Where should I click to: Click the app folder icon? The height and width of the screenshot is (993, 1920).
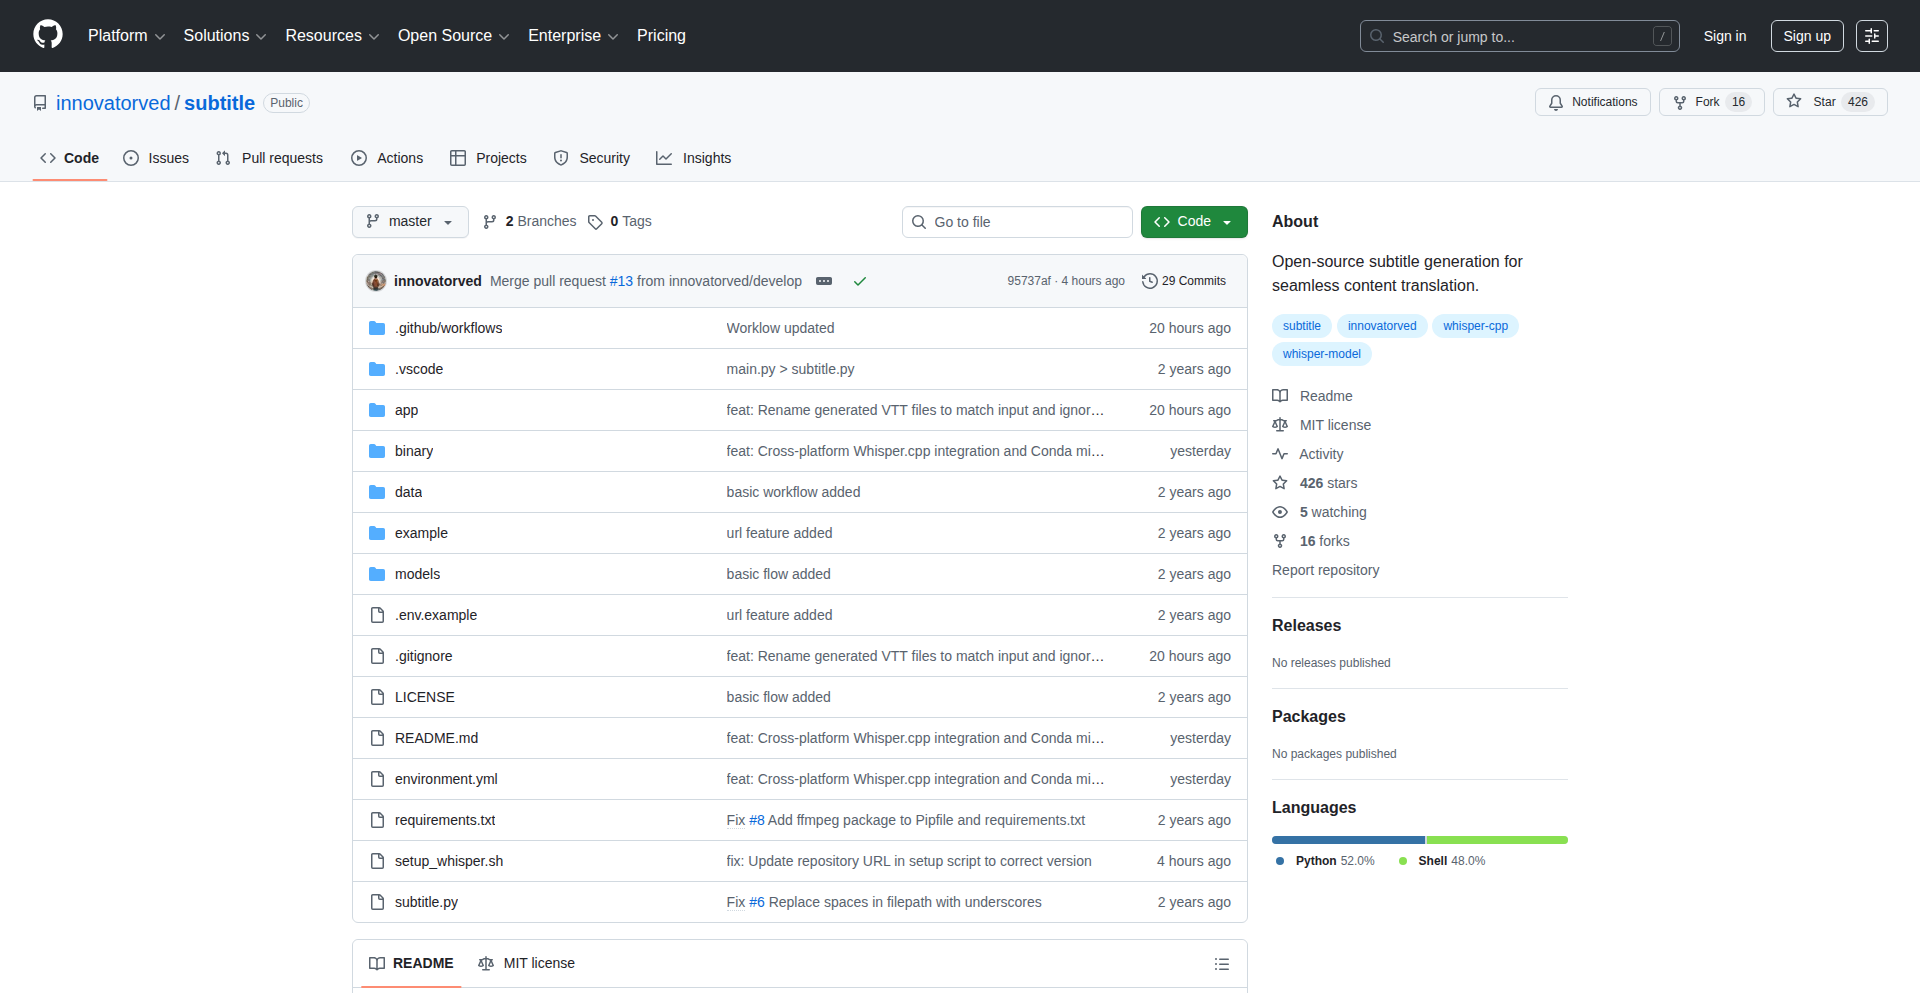(377, 410)
